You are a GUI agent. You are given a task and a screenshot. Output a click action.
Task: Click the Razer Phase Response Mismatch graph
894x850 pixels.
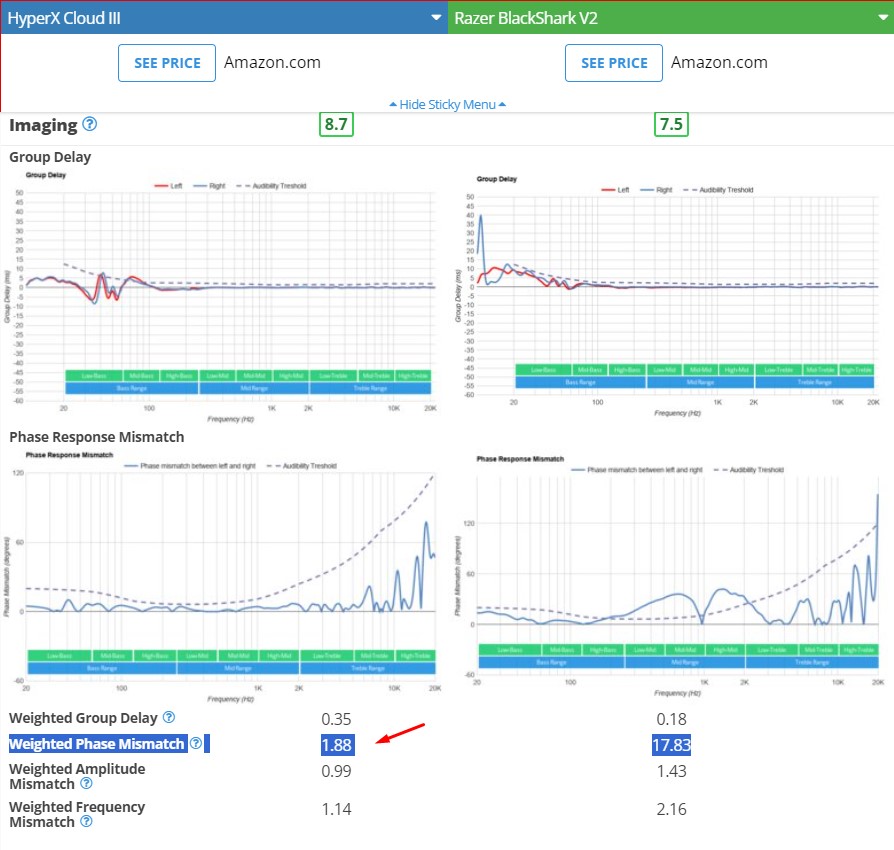(667, 576)
